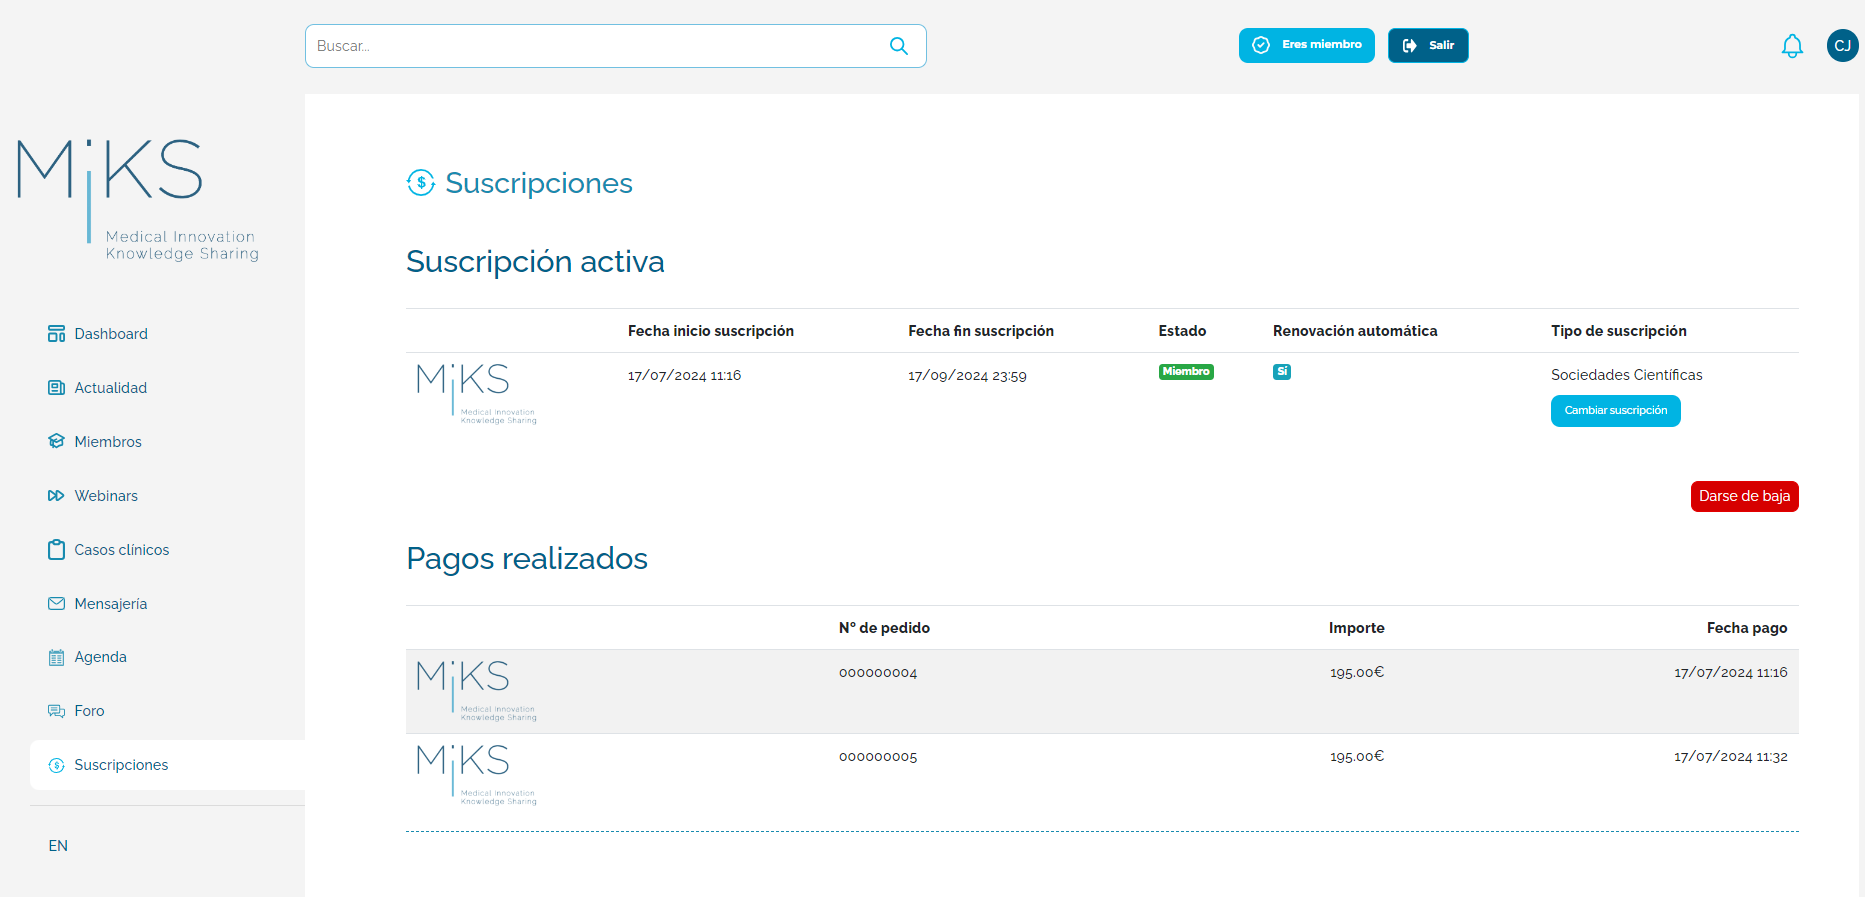Click the Actualidad newspaper icon

[x=56, y=388]
